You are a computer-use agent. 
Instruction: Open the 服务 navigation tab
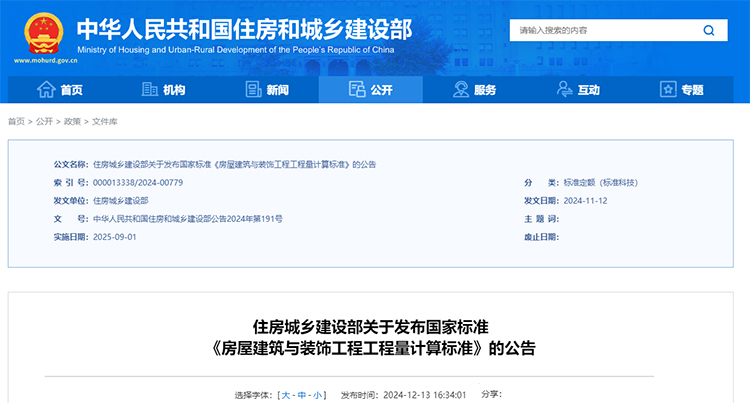coord(474,89)
